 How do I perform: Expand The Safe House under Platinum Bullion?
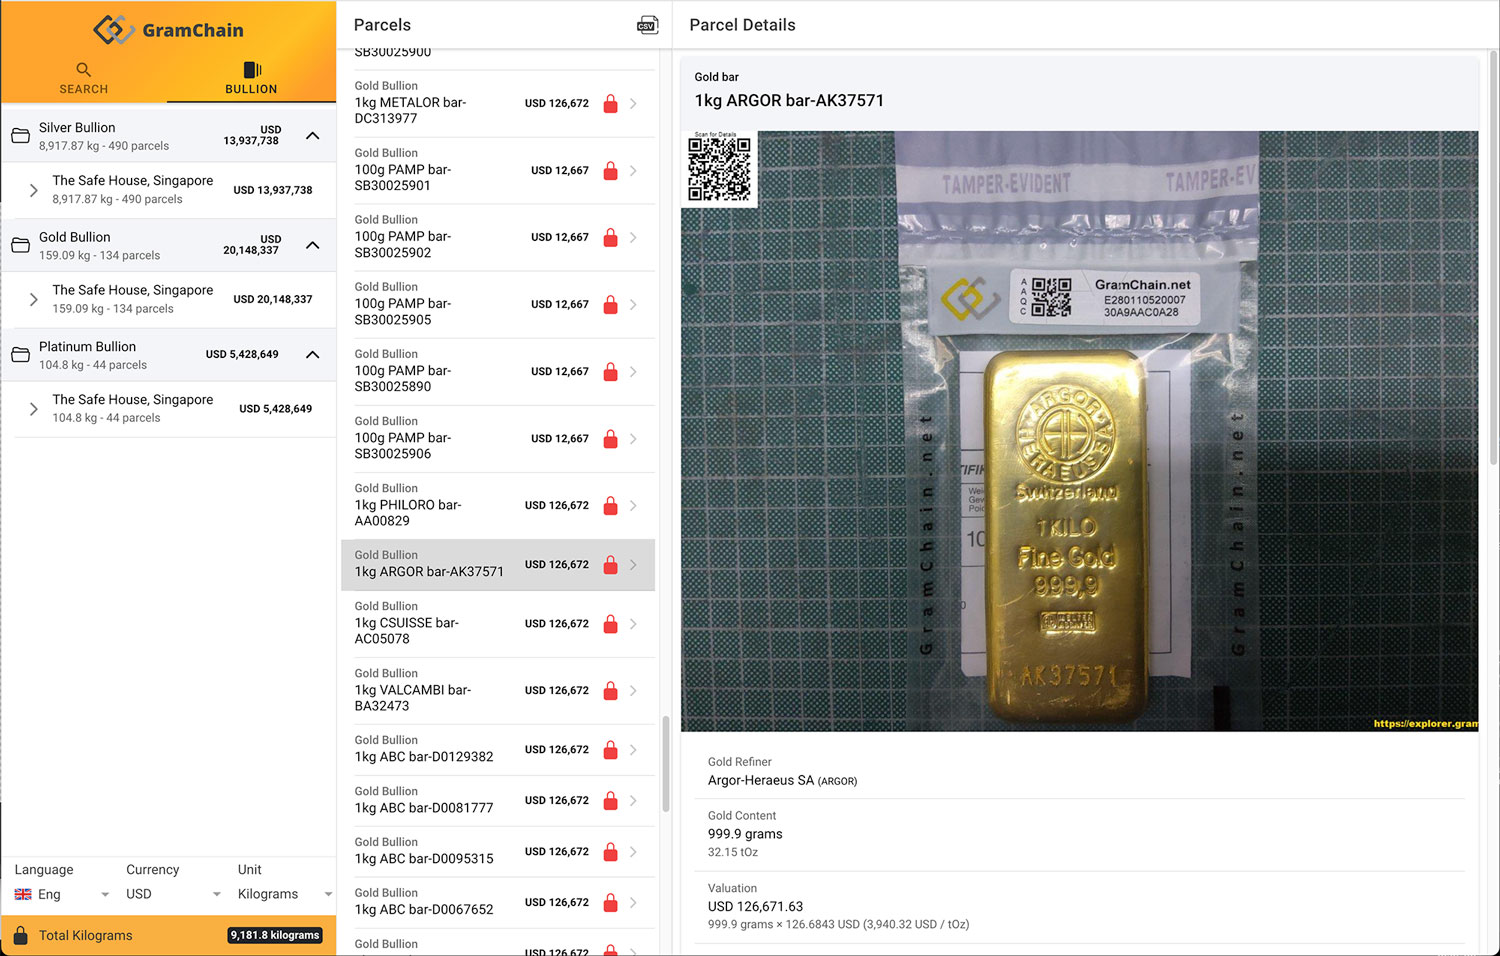pos(34,409)
